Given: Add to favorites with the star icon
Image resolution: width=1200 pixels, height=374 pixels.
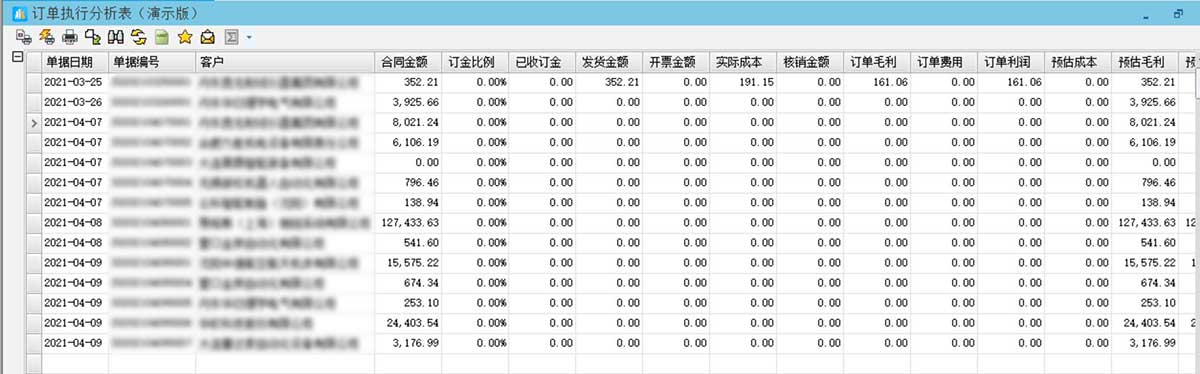Looking at the screenshot, I should tap(185, 37).
